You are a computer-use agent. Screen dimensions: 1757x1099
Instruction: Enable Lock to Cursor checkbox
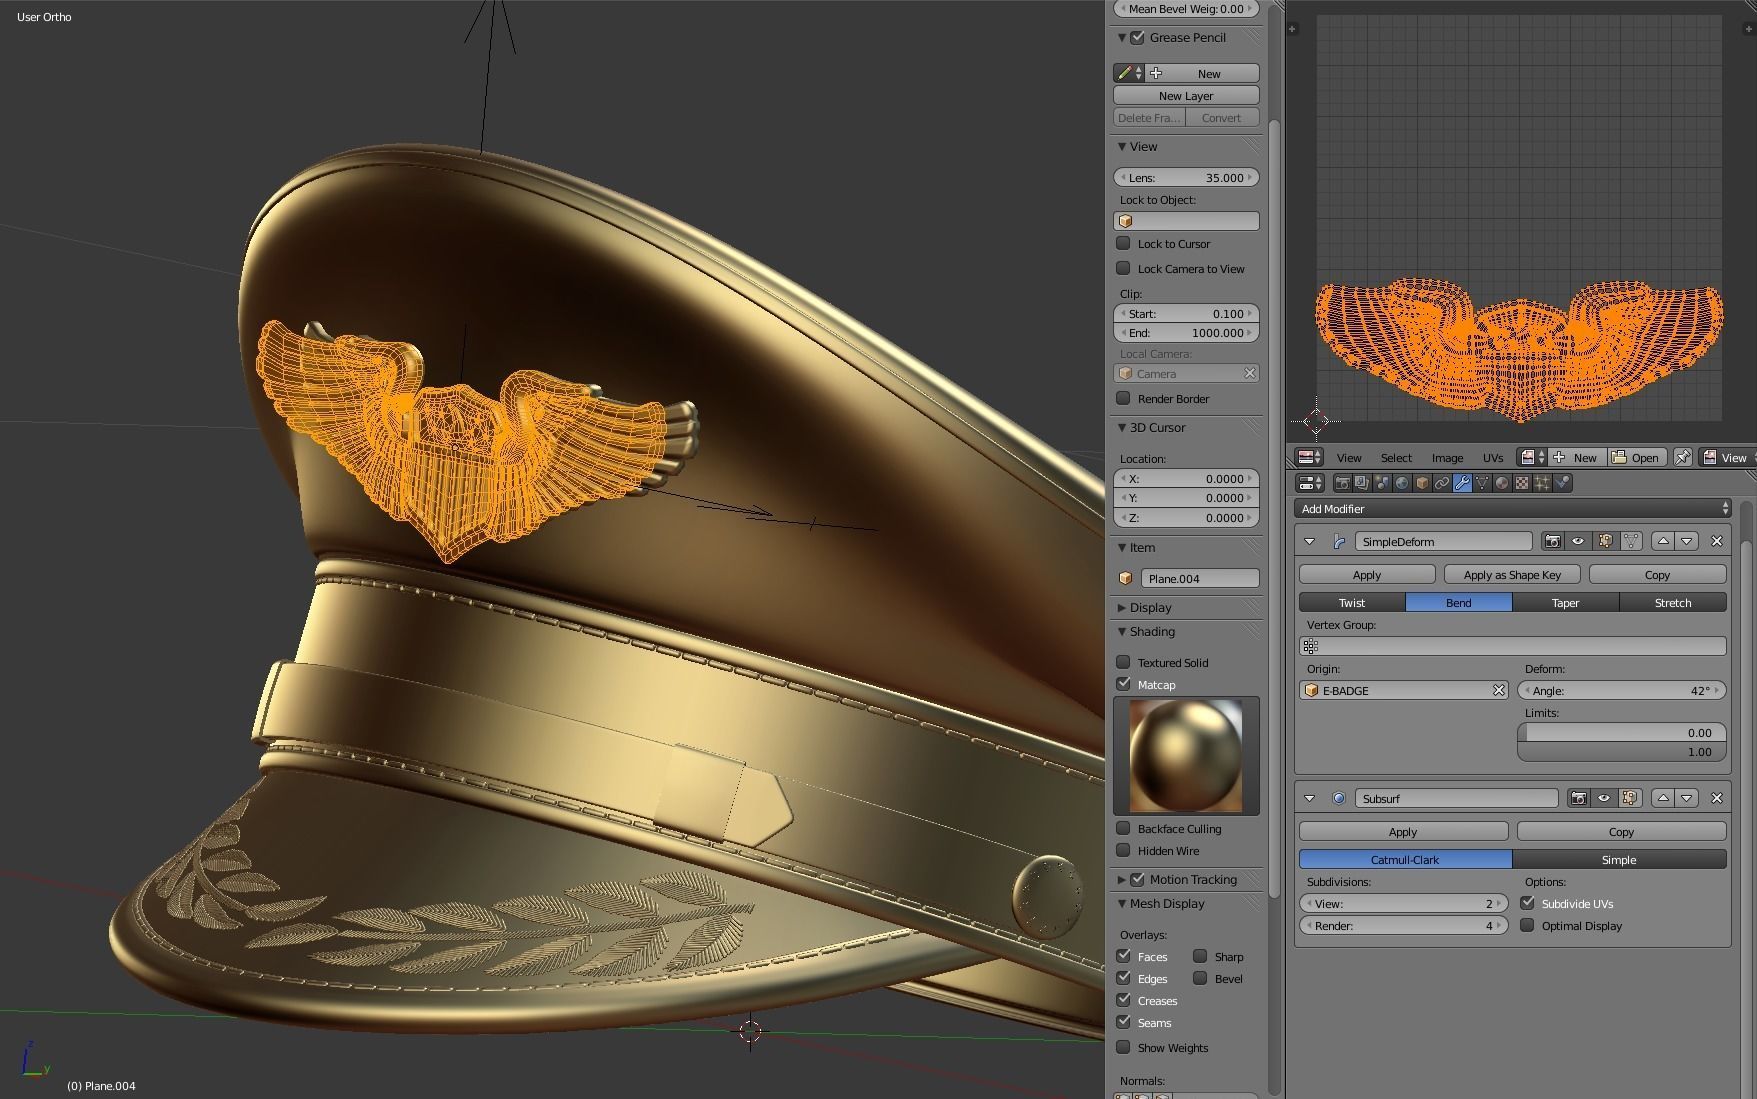1123,243
